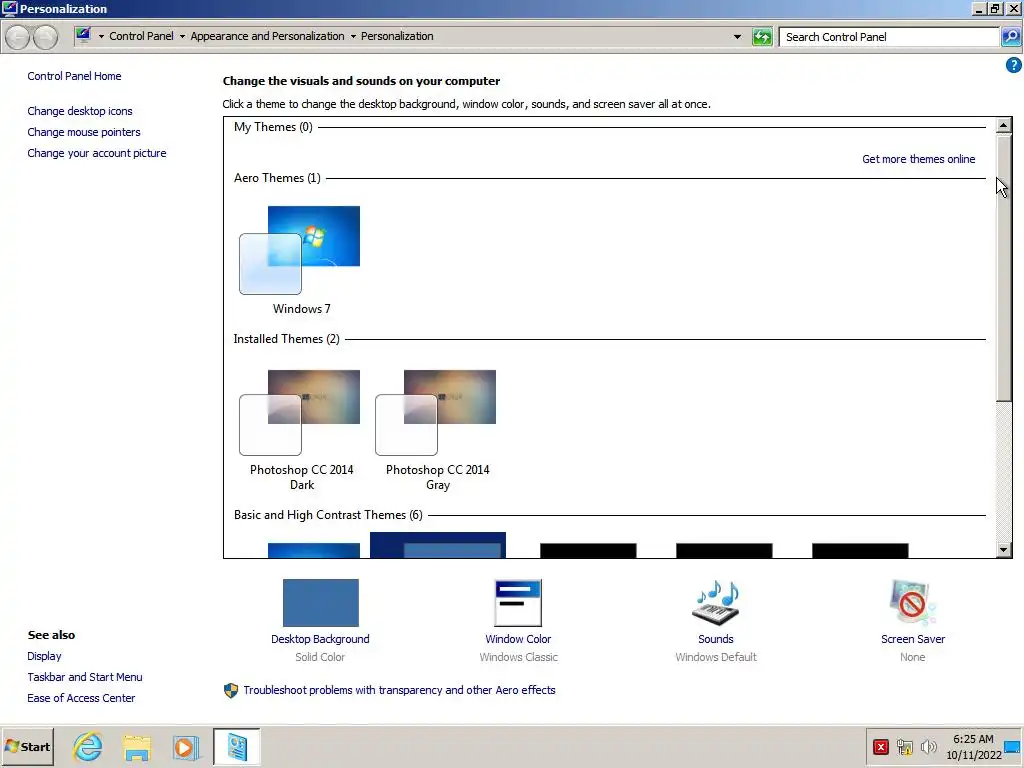
Task: Click the Screen Saver link text
Action: point(912,639)
